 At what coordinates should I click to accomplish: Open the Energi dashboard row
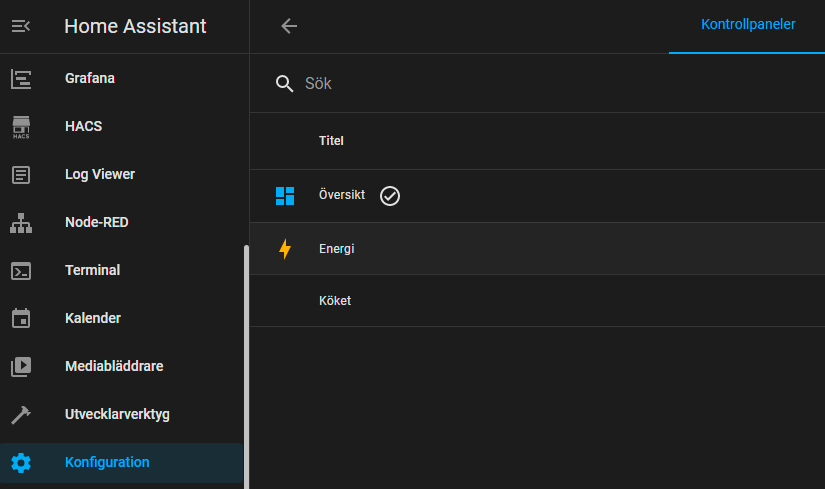[x=537, y=248]
